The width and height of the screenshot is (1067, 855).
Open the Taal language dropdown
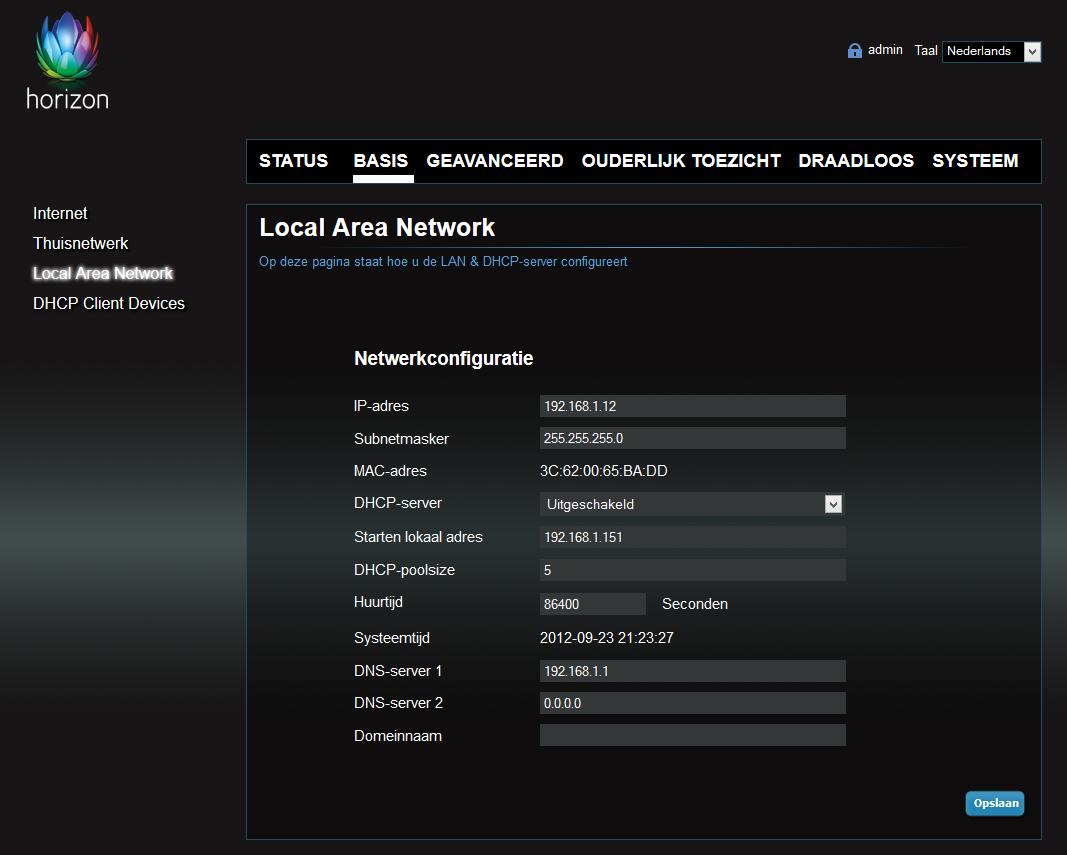(x=991, y=51)
